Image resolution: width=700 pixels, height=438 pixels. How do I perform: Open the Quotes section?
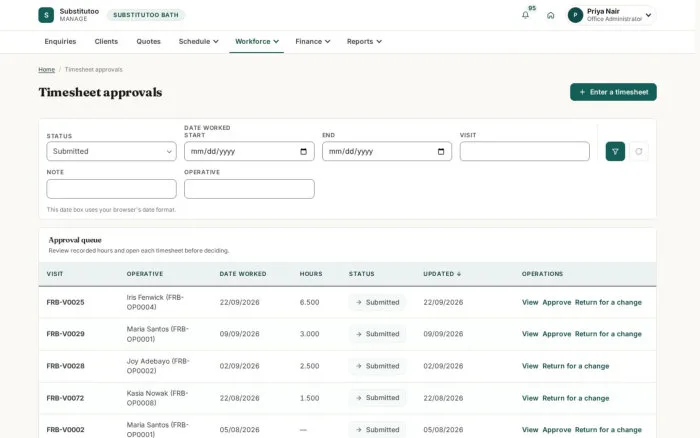(x=148, y=42)
